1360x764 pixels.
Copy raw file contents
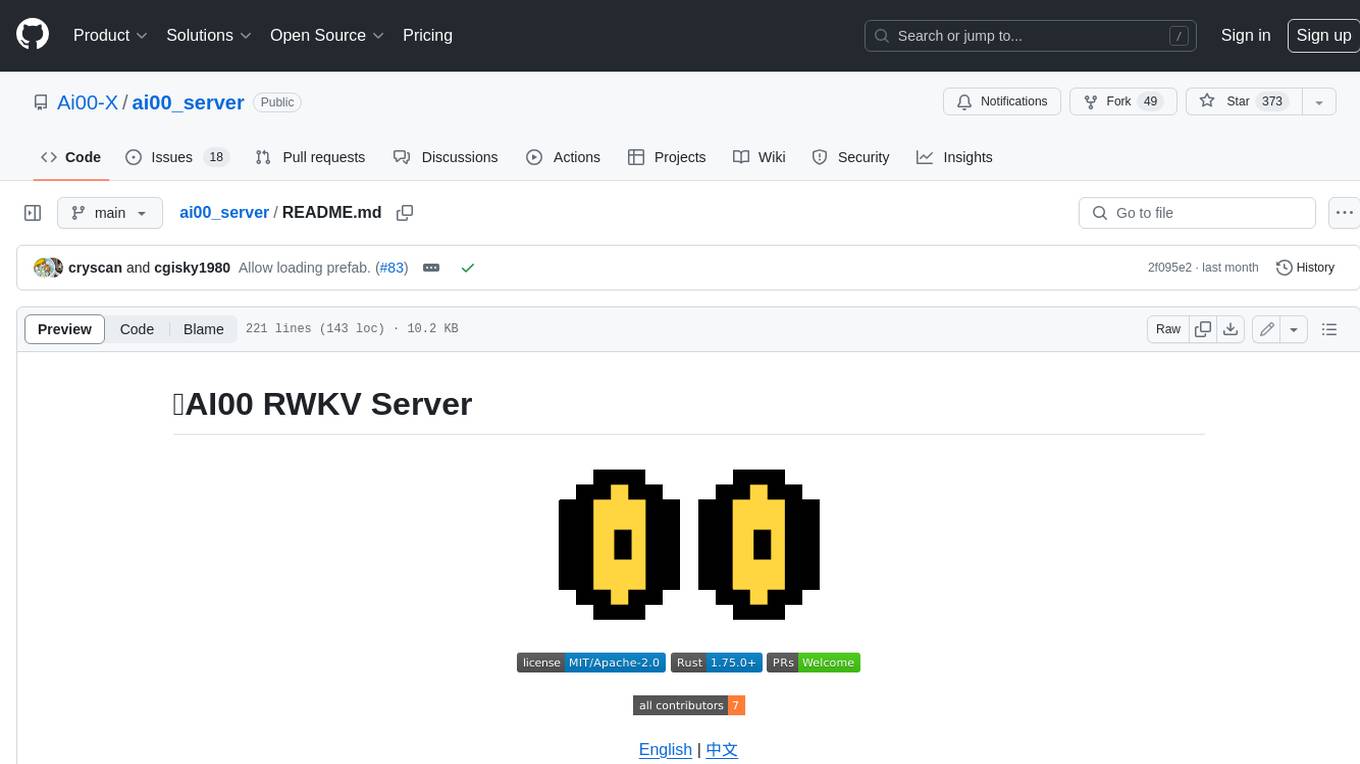[x=1203, y=329]
